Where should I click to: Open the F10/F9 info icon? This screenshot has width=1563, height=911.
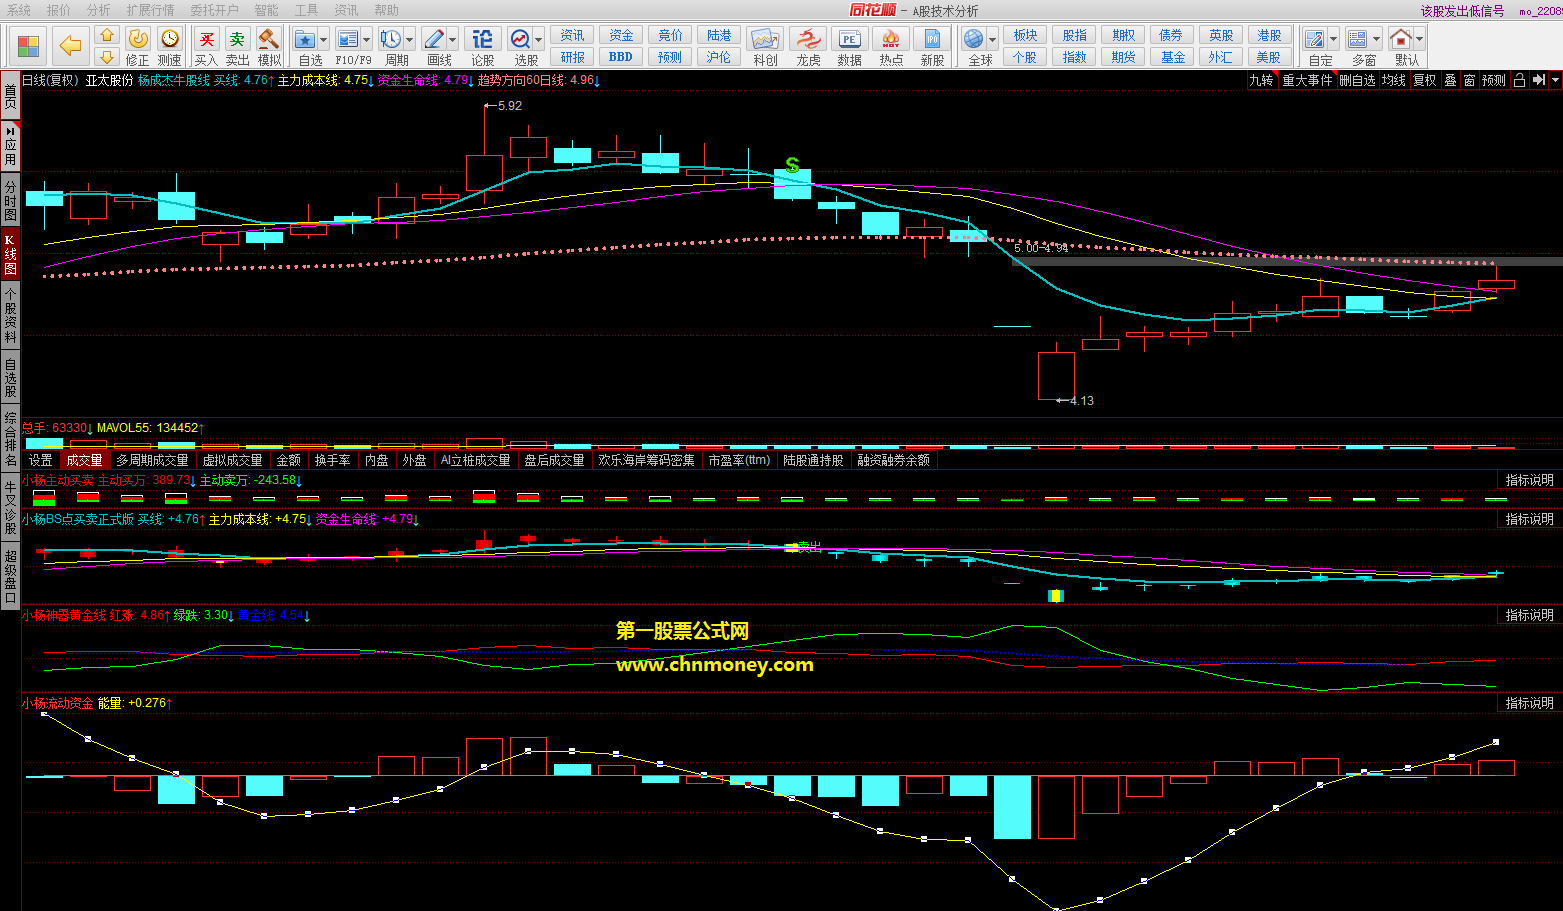coord(347,39)
